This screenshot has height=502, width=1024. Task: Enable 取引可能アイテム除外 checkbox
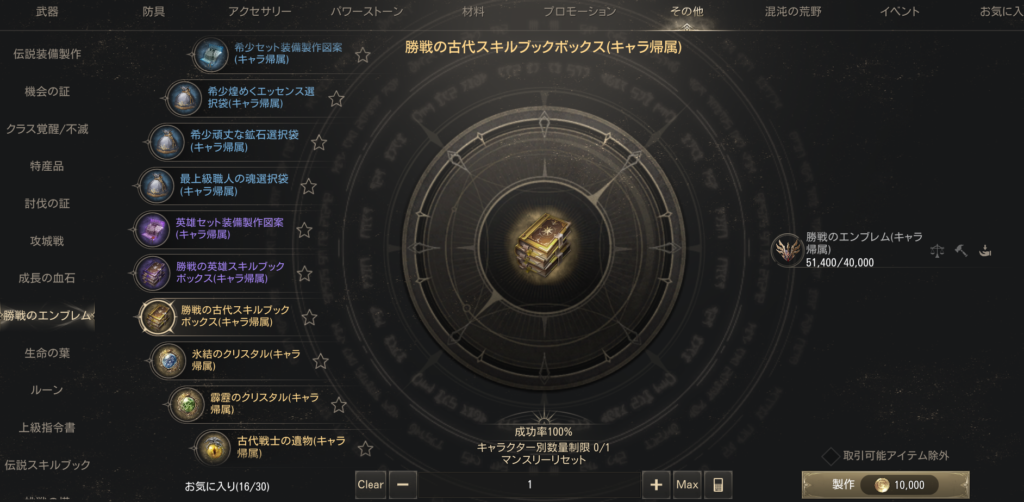(x=830, y=456)
